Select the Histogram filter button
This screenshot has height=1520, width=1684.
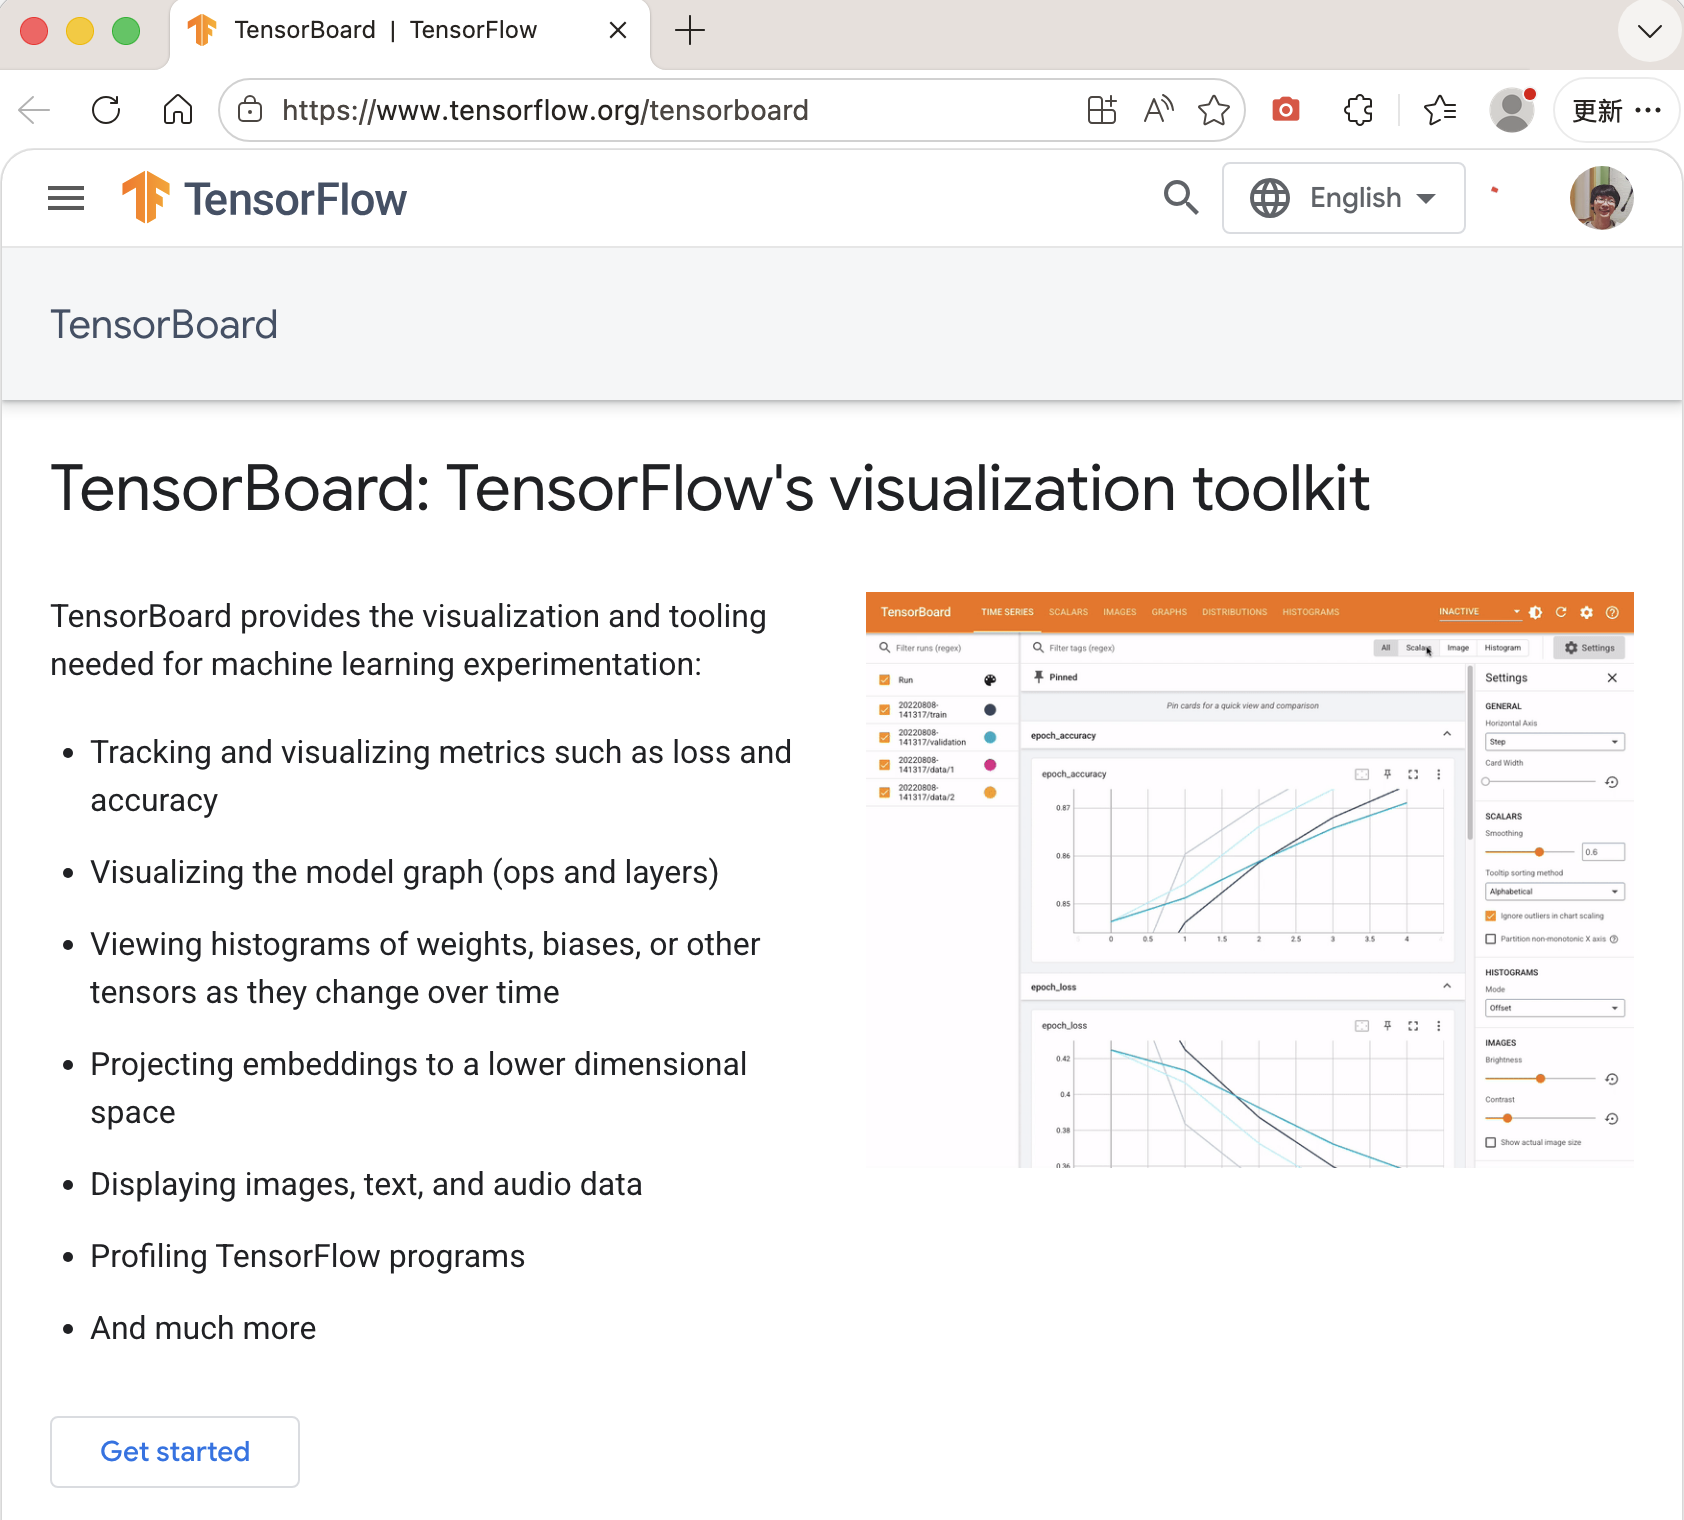[x=1502, y=648]
